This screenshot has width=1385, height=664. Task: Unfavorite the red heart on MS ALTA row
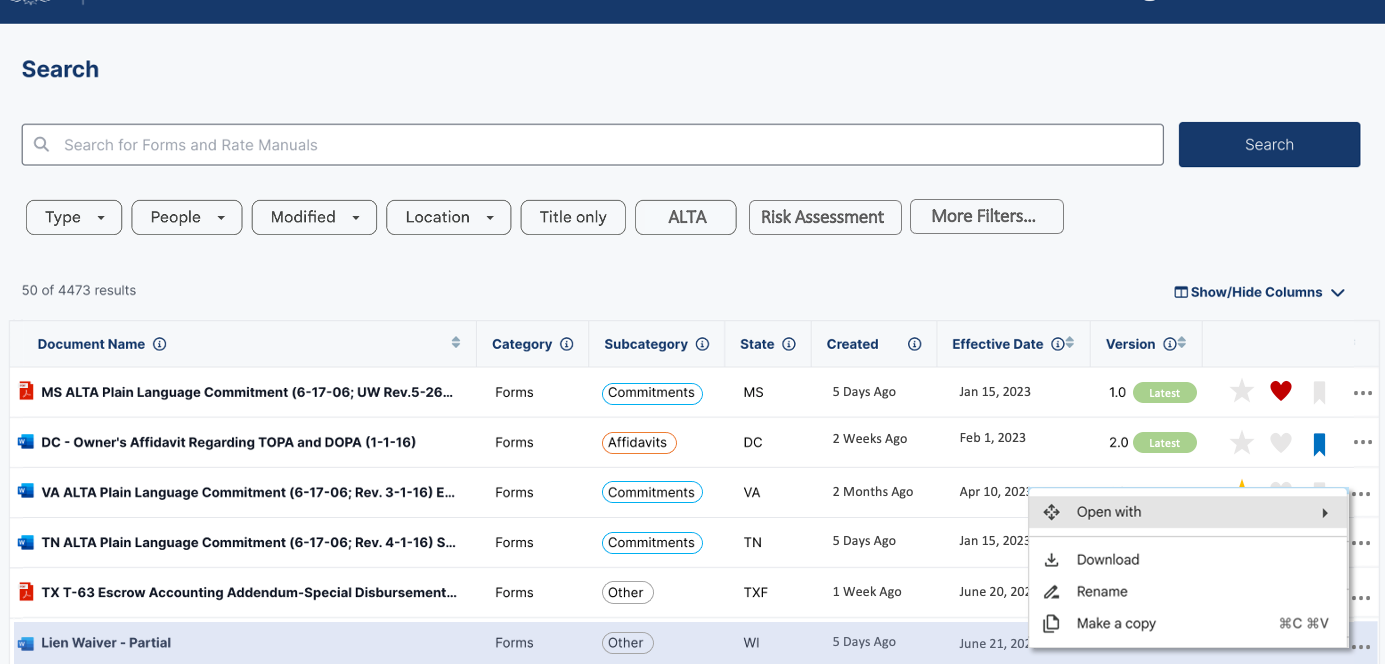[x=1281, y=390]
